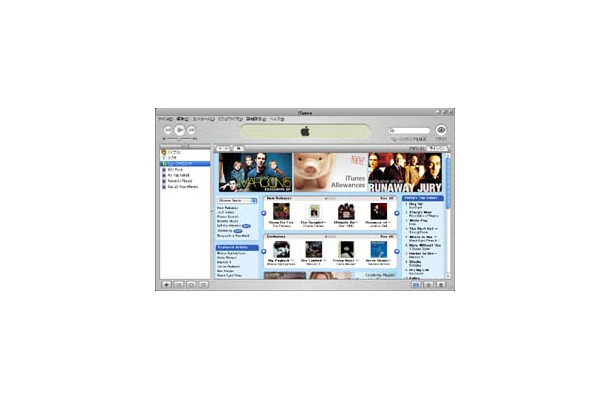Click top song Stacy's Mom

(x=420, y=212)
